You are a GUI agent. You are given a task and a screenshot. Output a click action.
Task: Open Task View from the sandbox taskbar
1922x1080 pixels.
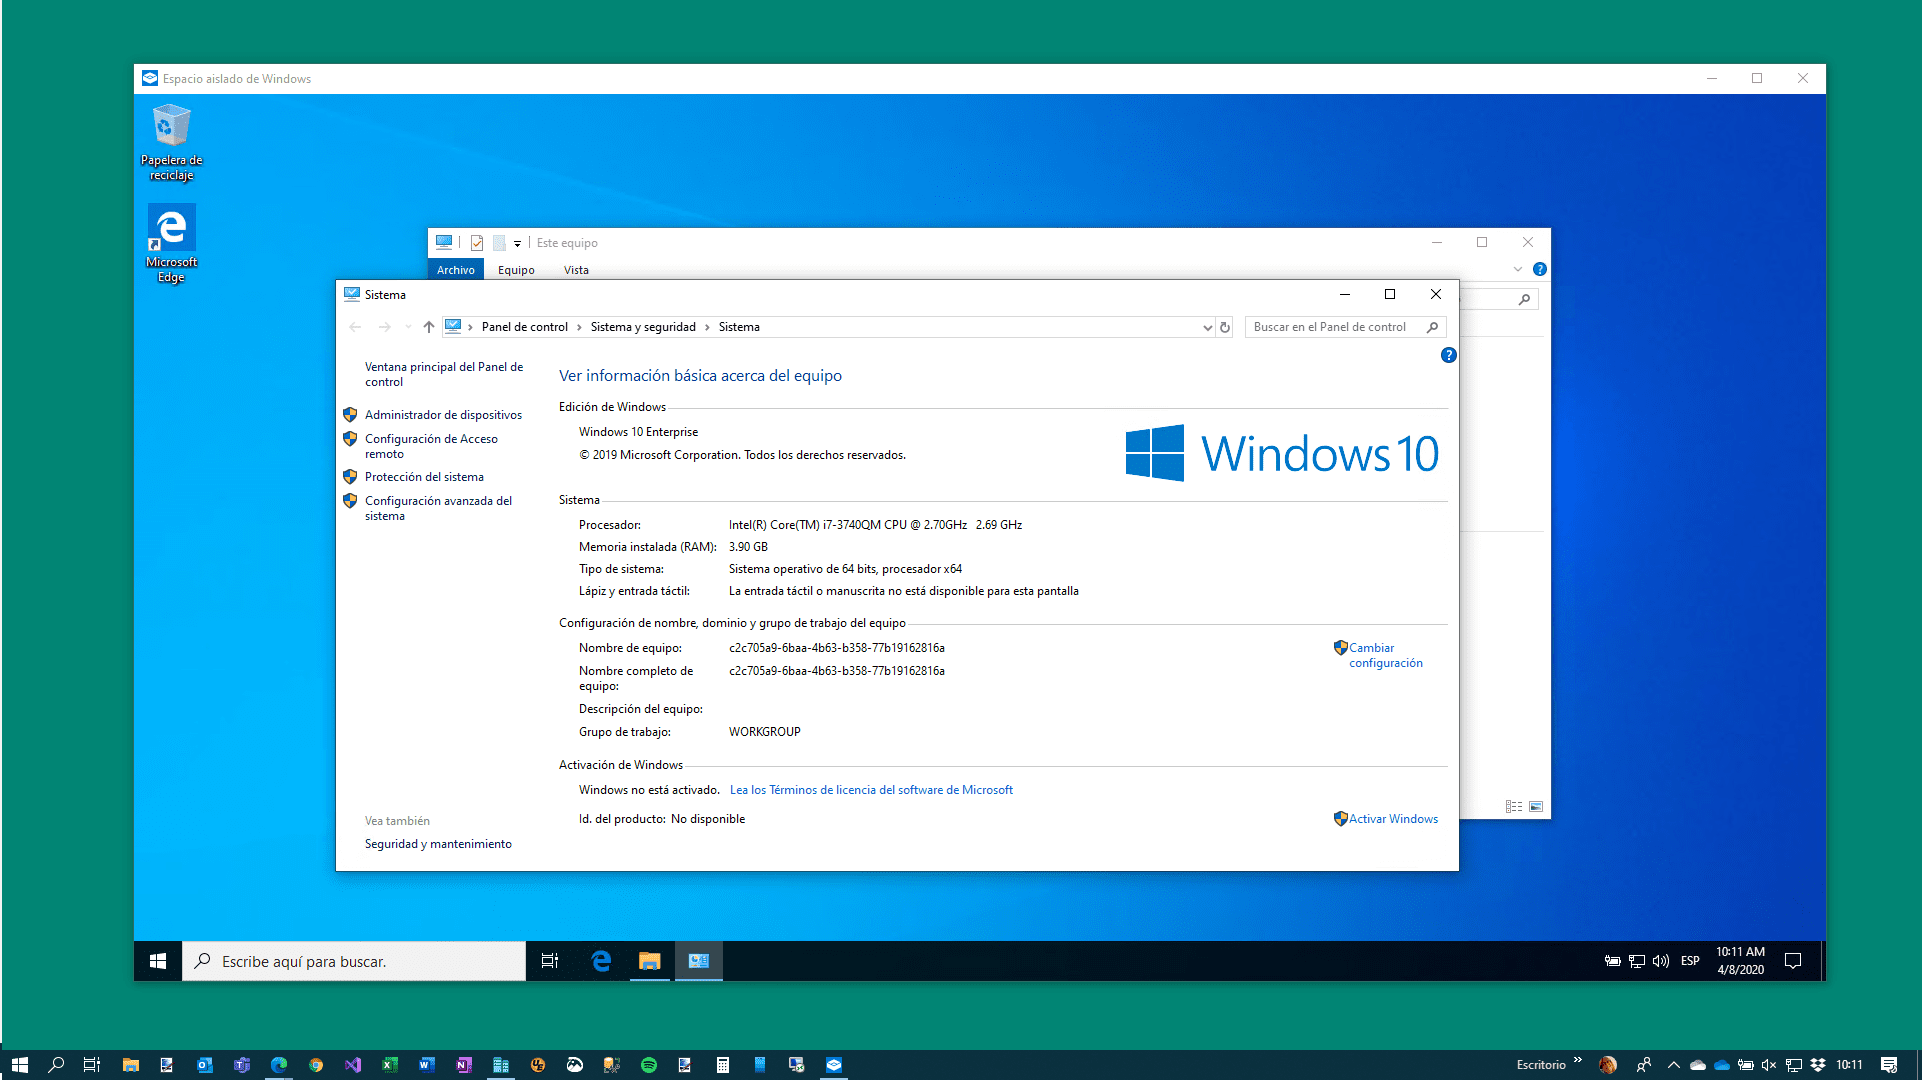pyautogui.click(x=549, y=961)
